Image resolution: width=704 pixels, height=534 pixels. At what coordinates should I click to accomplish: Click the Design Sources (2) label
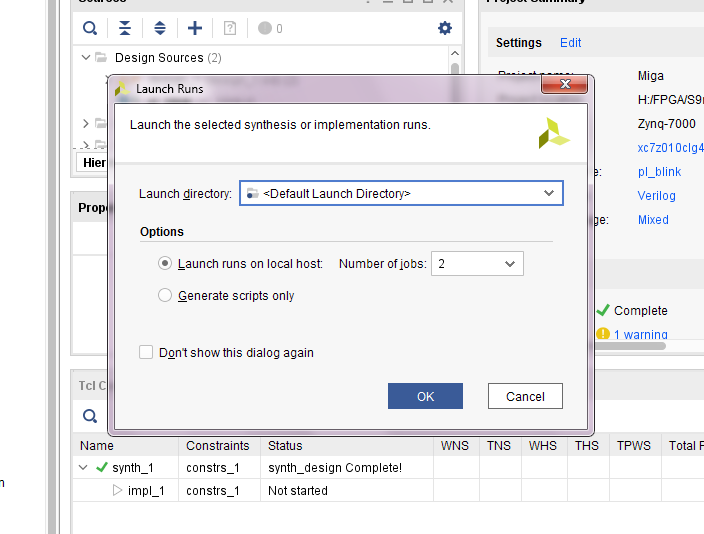click(168, 57)
